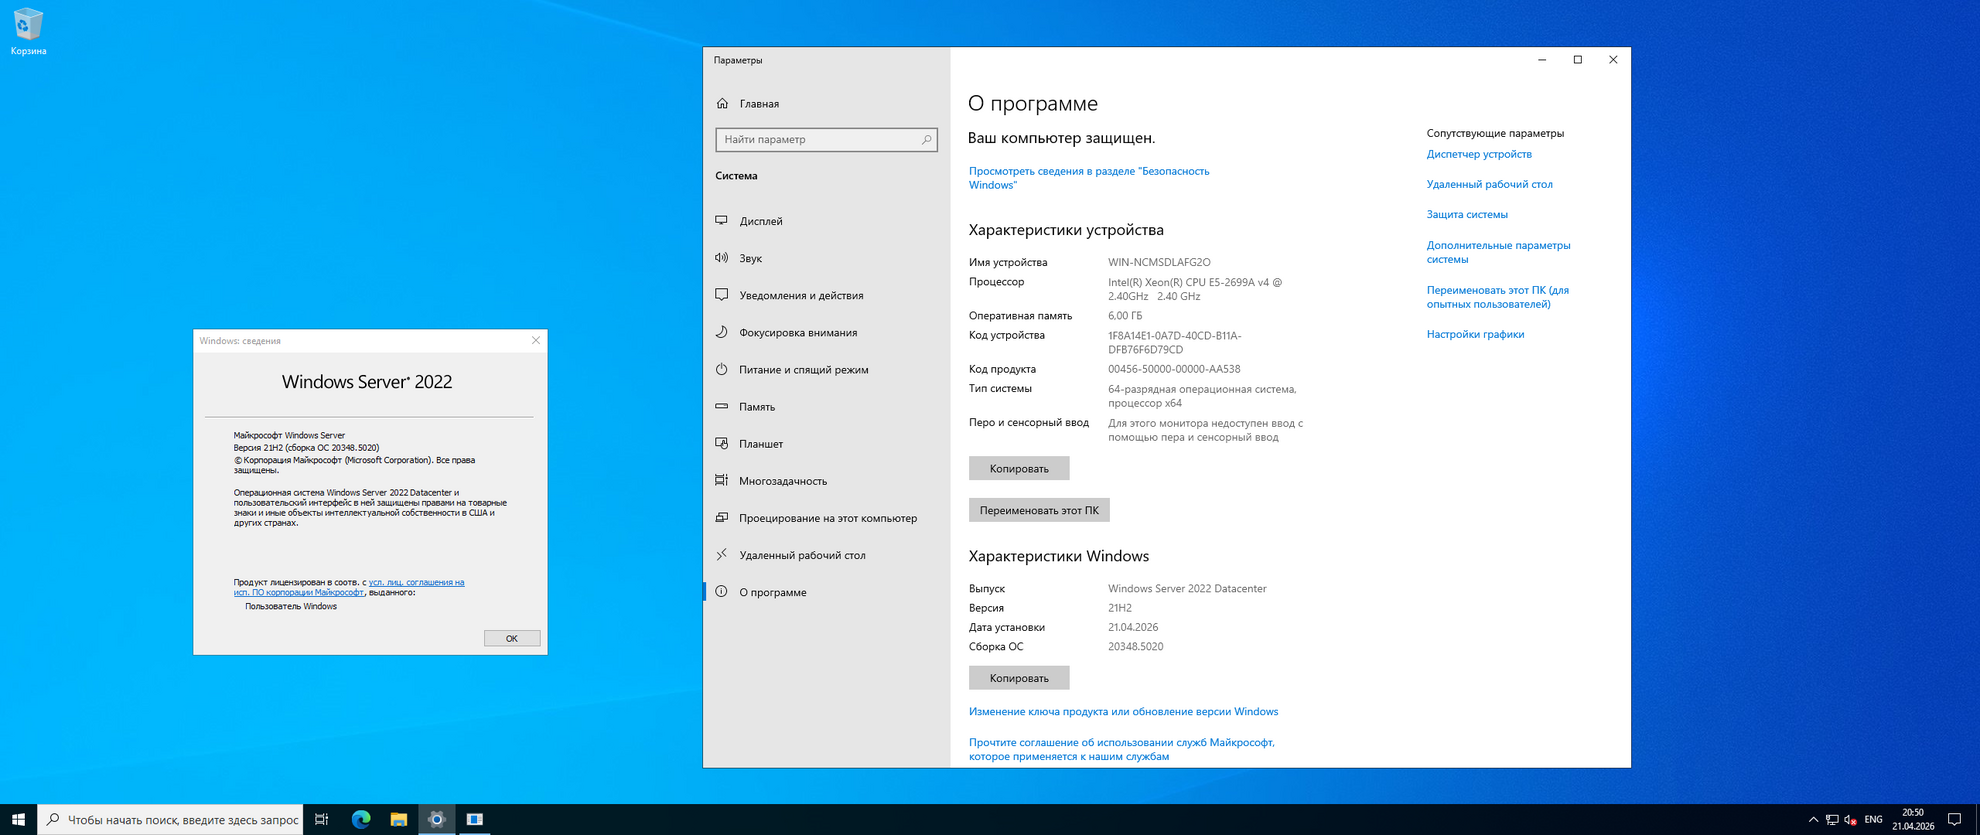This screenshot has width=1980, height=835.
Task: Maximize the Параметры window
Action: click(x=1578, y=60)
